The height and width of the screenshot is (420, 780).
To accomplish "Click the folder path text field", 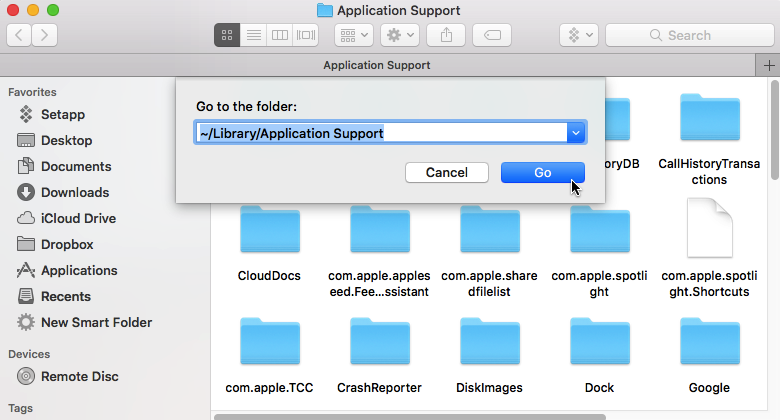I will pos(381,133).
